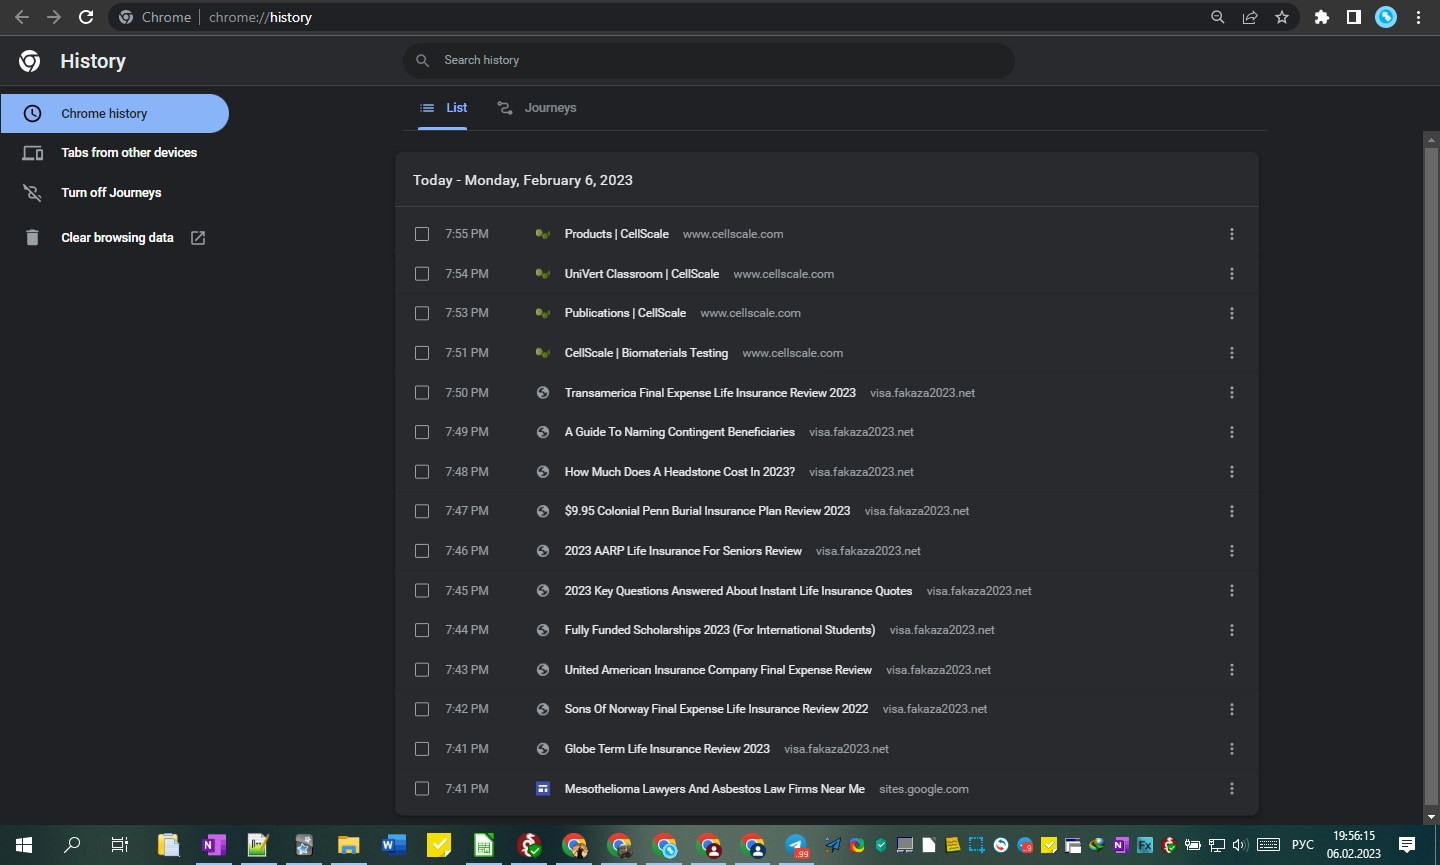The height and width of the screenshot is (865, 1440).
Task: Check the 2023 AARP Life Insurance entry
Action: pos(422,551)
